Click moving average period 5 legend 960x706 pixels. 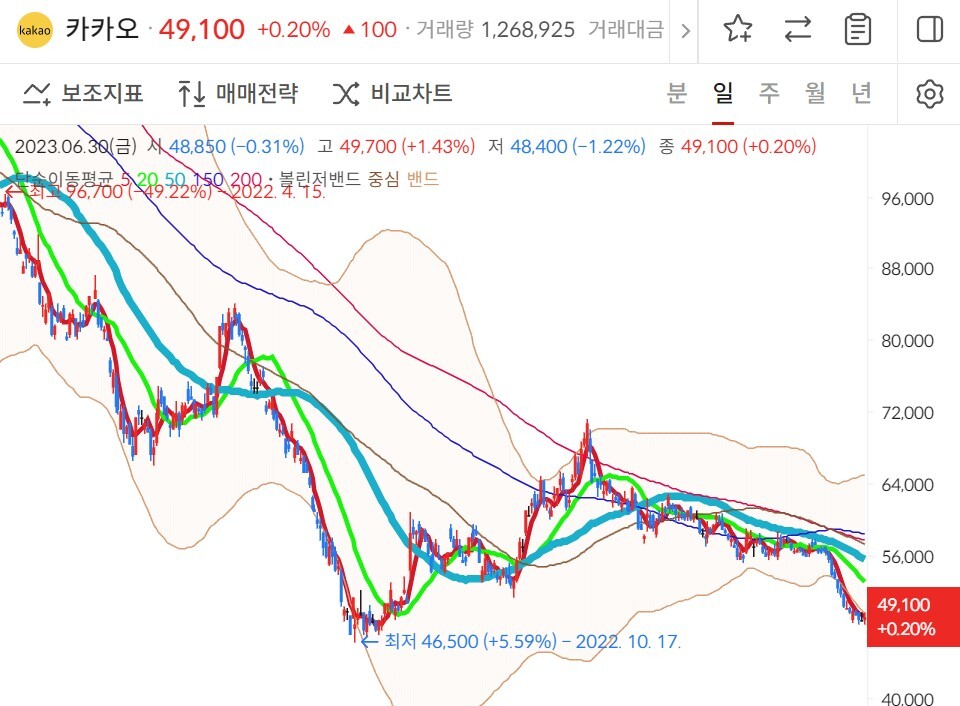click(x=125, y=179)
